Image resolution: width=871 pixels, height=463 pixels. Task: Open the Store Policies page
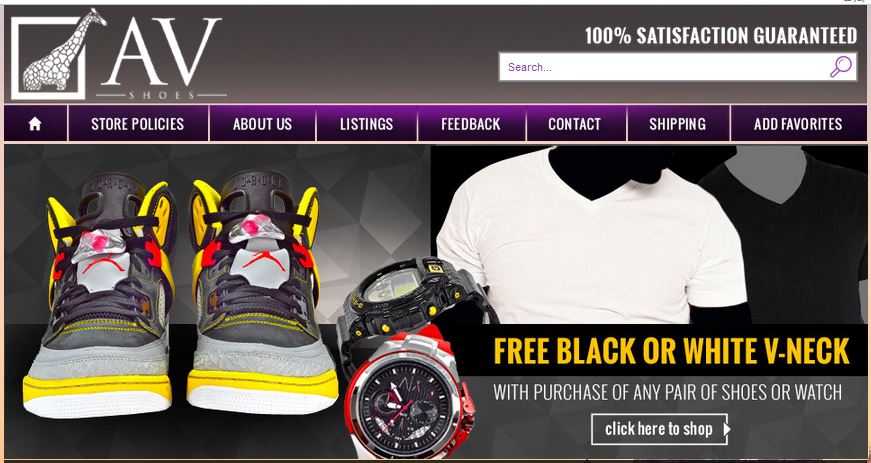pyautogui.click(x=138, y=123)
